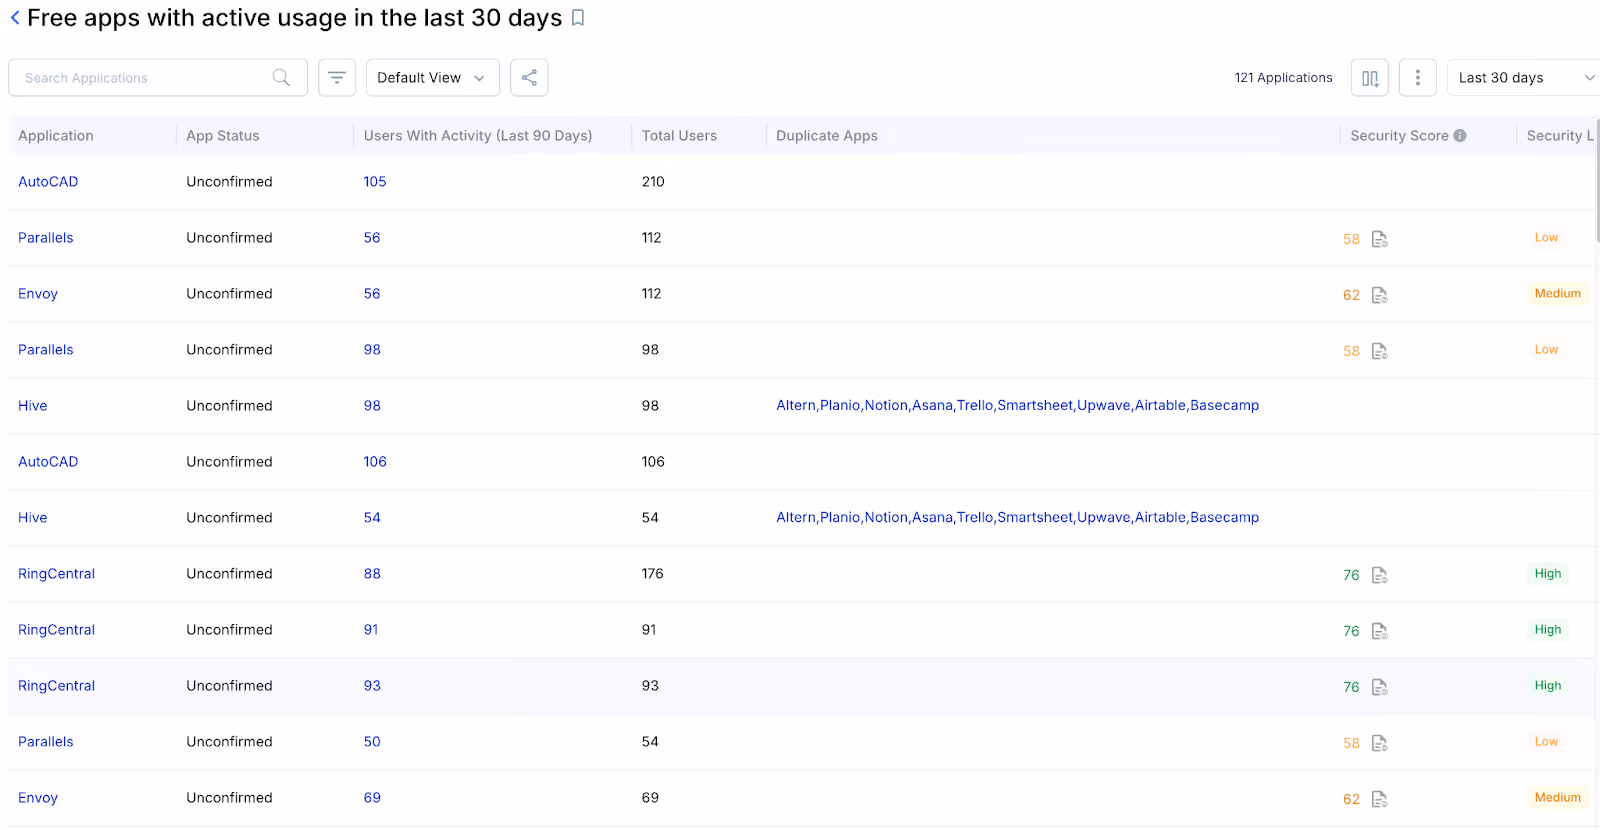Open security report icon for Parallels with 98 users
Image resolution: width=1600 pixels, height=830 pixels.
pos(1380,351)
